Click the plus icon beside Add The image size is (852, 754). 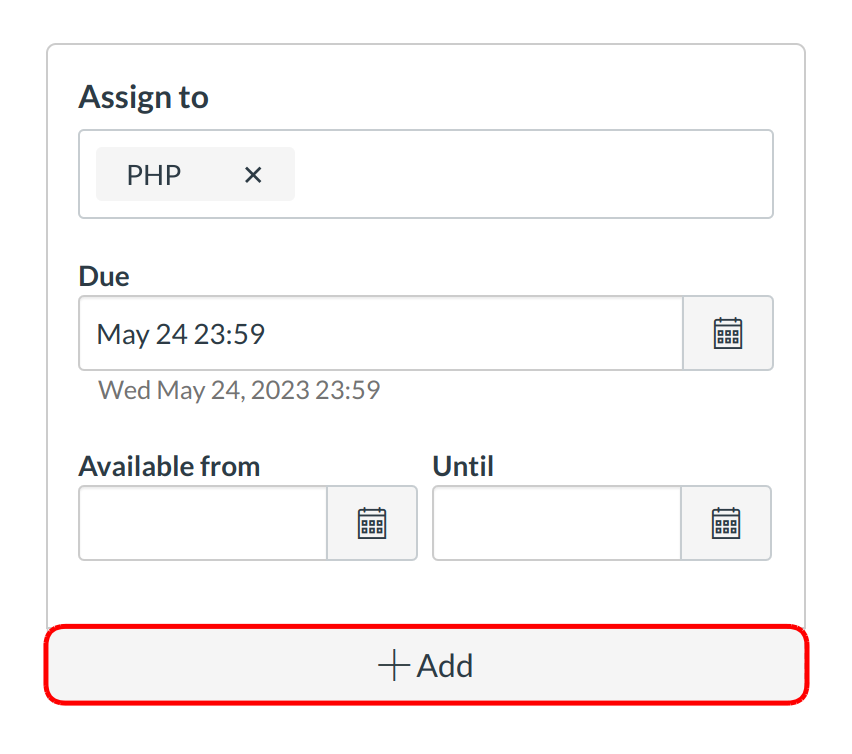pos(394,666)
